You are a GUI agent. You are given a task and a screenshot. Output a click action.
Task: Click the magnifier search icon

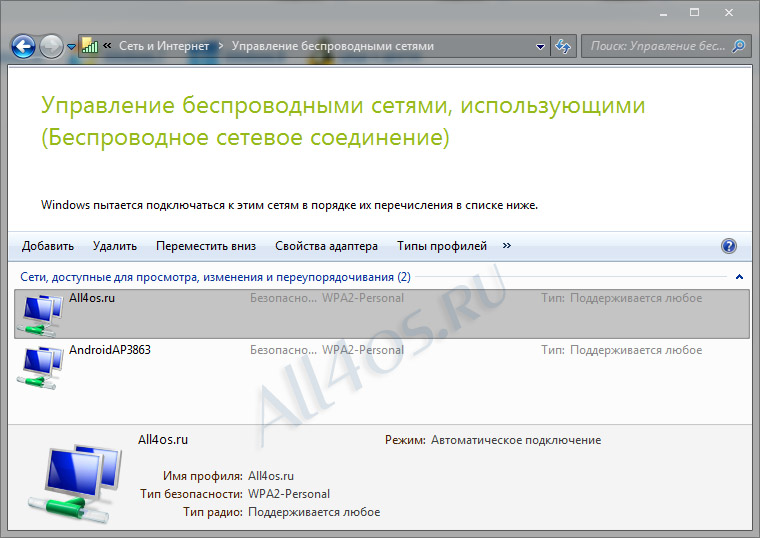[x=739, y=46]
